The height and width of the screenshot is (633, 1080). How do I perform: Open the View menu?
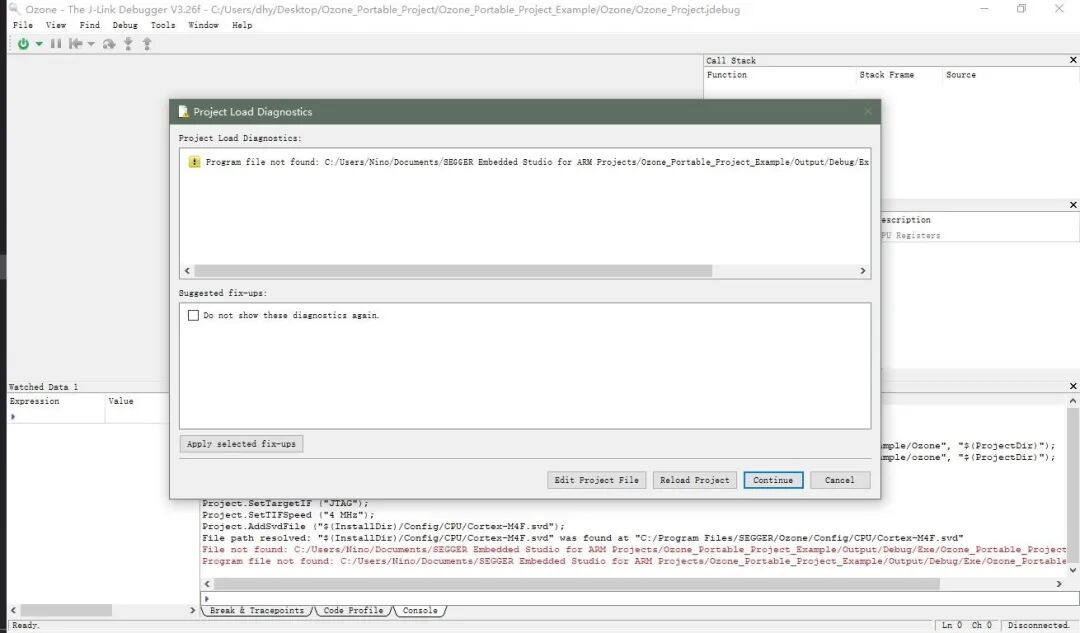(56, 25)
